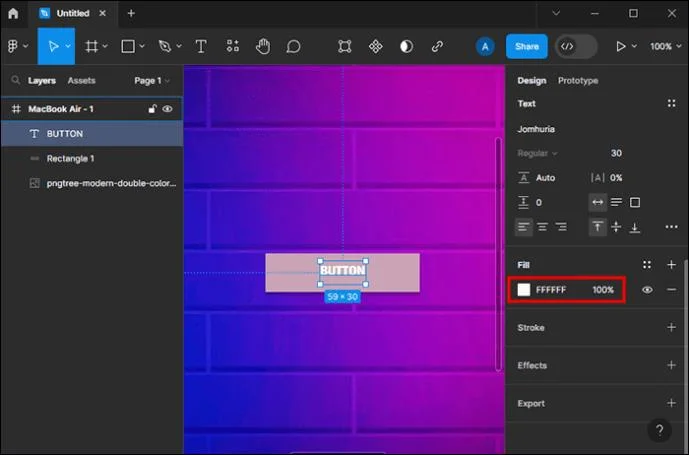689x455 pixels.
Task: Toggle Dev Mode switch
Action: point(576,46)
